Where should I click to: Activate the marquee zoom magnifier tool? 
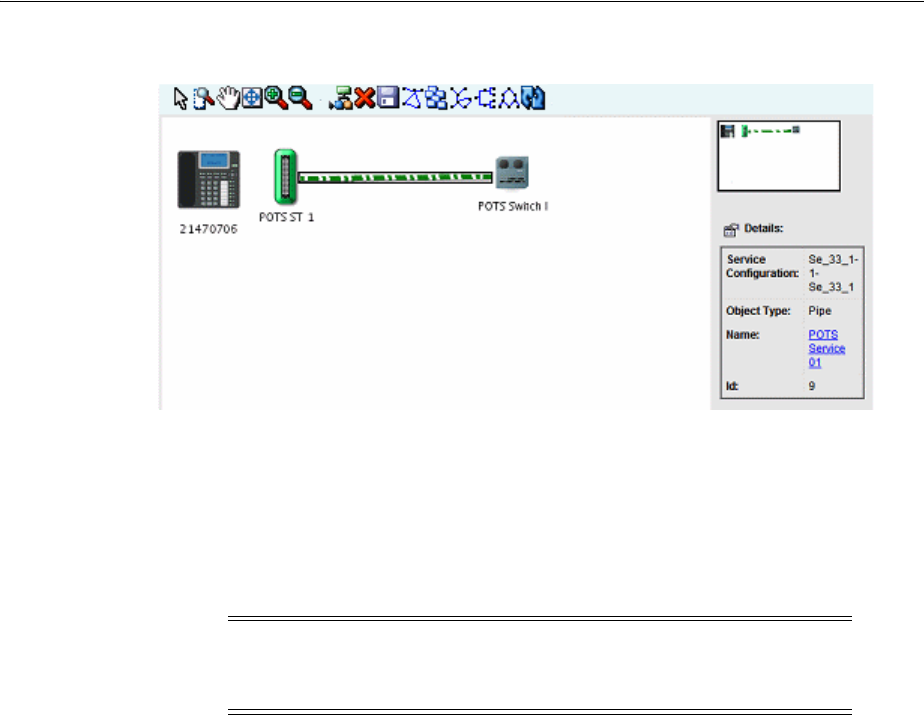[x=203, y=98]
